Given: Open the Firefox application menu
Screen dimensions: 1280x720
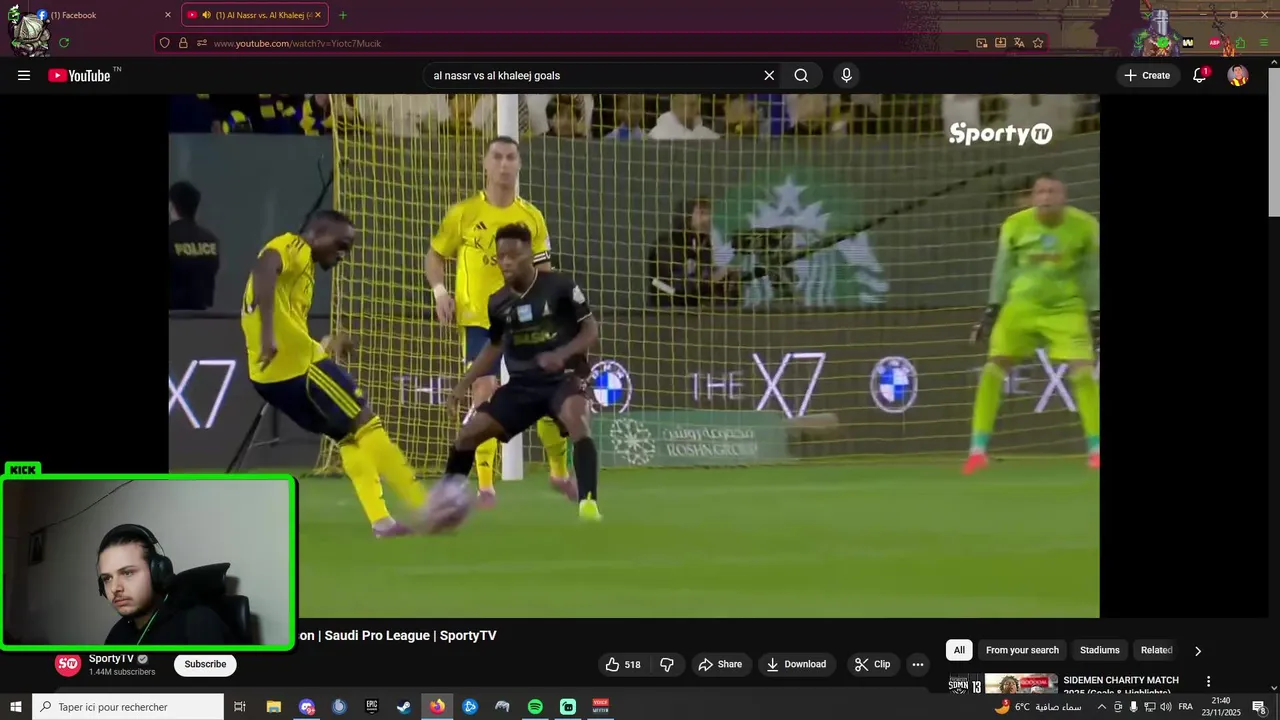Looking at the screenshot, I should click(x=1265, y=43).
